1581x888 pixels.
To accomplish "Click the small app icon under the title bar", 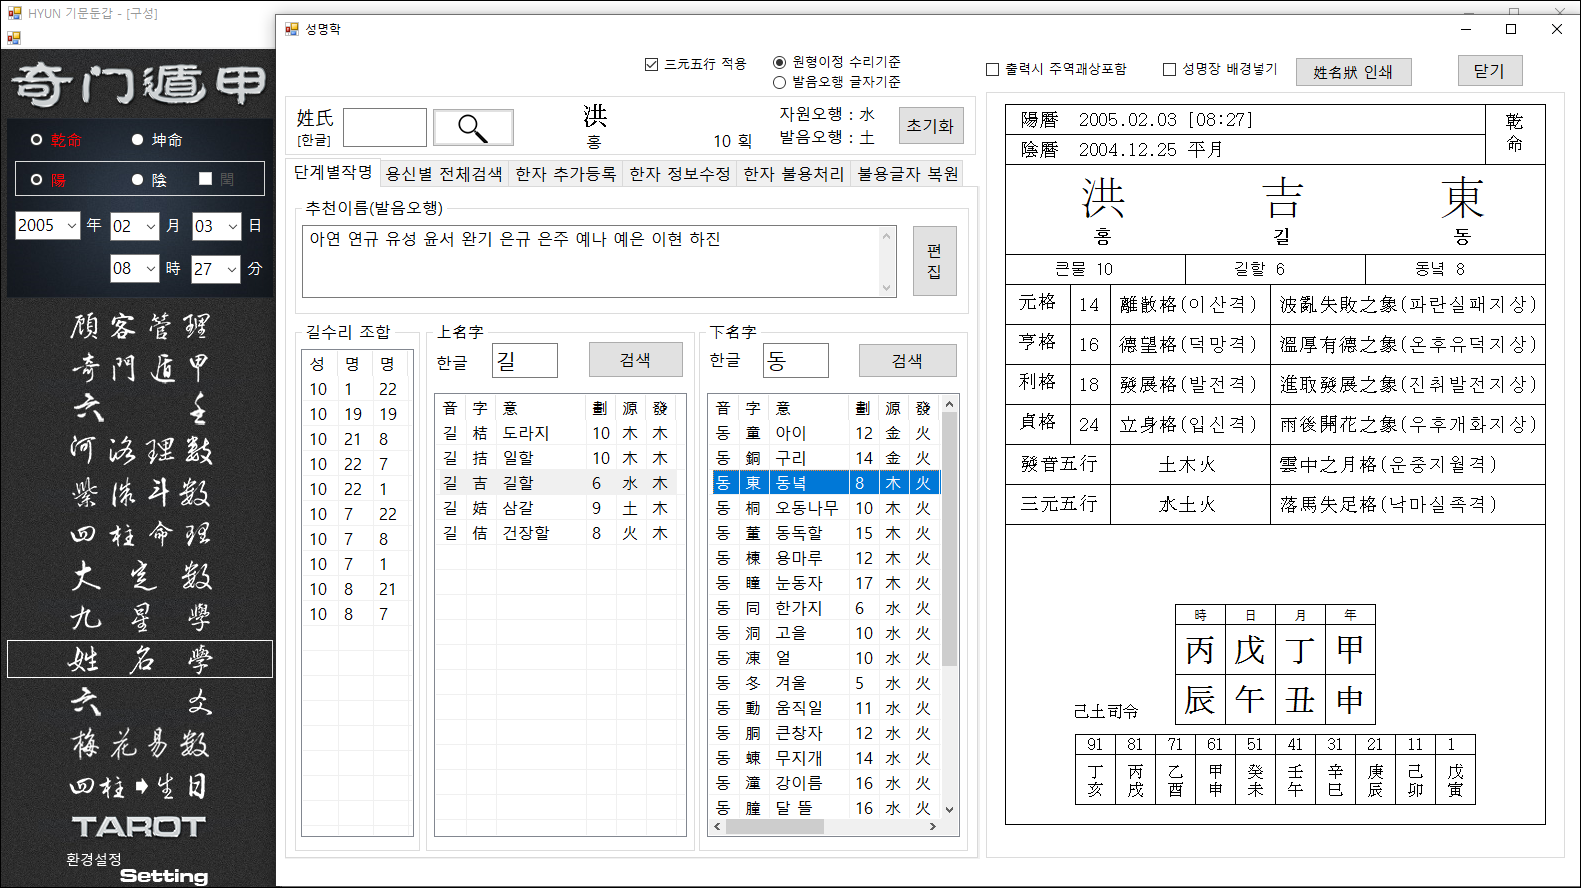I will pos(14,38).
